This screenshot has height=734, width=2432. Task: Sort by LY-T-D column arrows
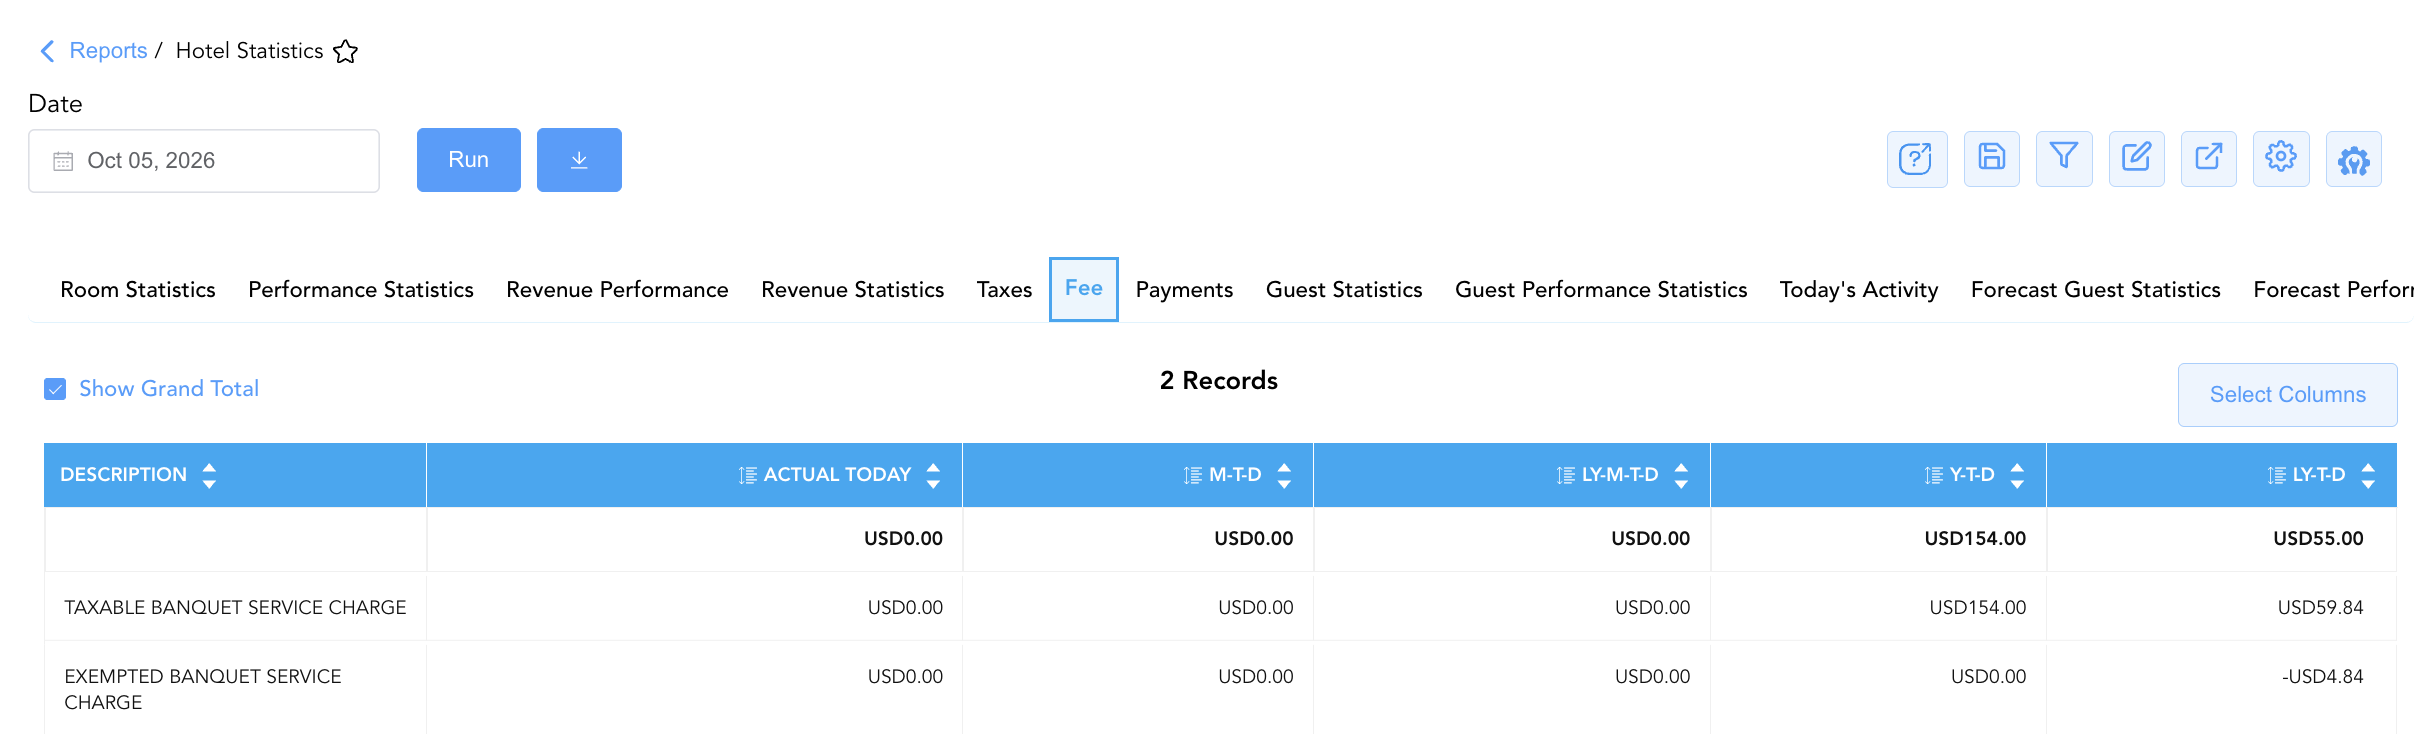(x=2368, y=475)
